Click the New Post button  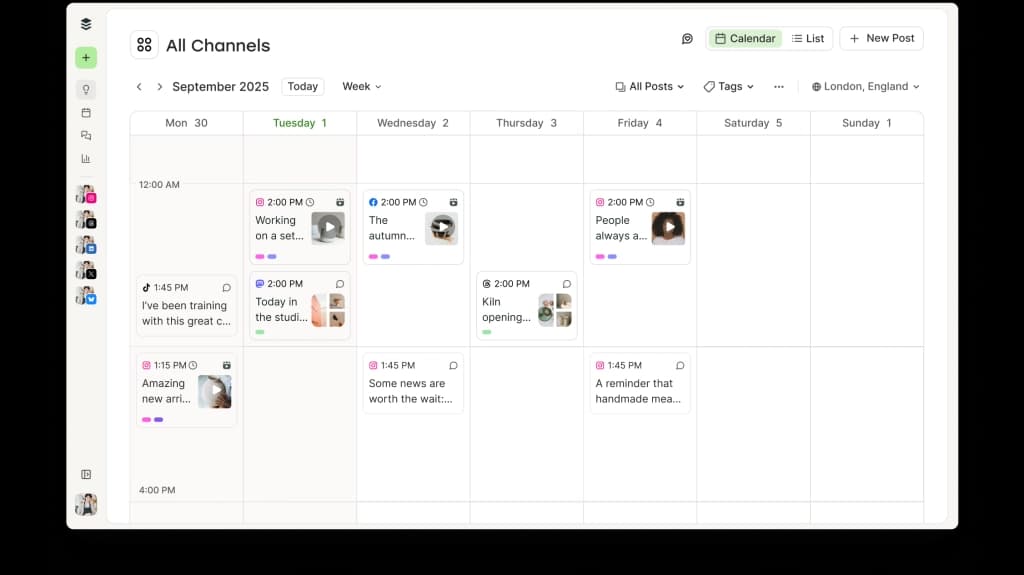click(x=881, y=39)
